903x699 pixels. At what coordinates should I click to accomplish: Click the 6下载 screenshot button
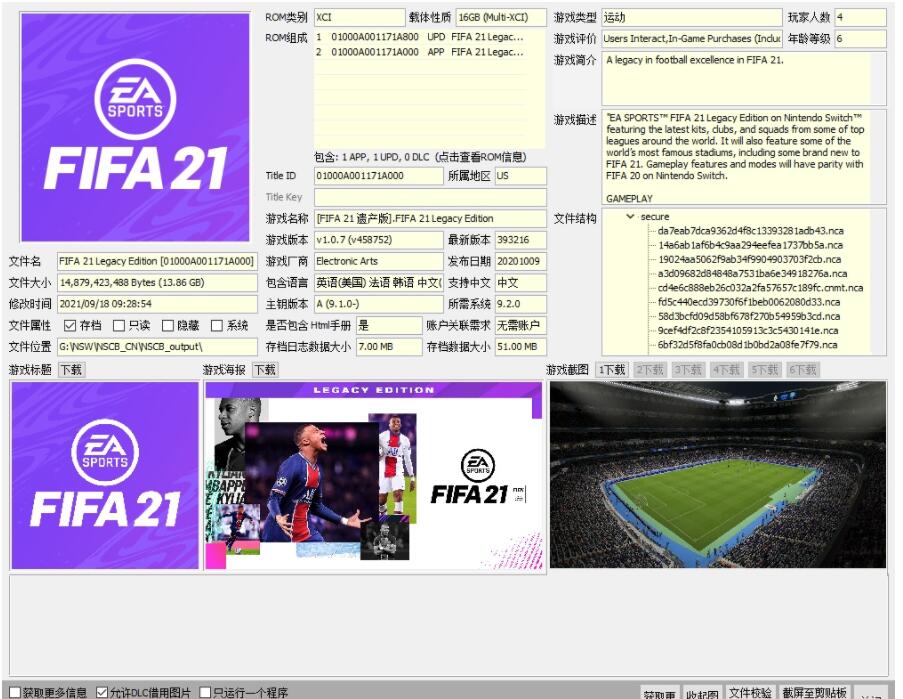coord(803,370)
